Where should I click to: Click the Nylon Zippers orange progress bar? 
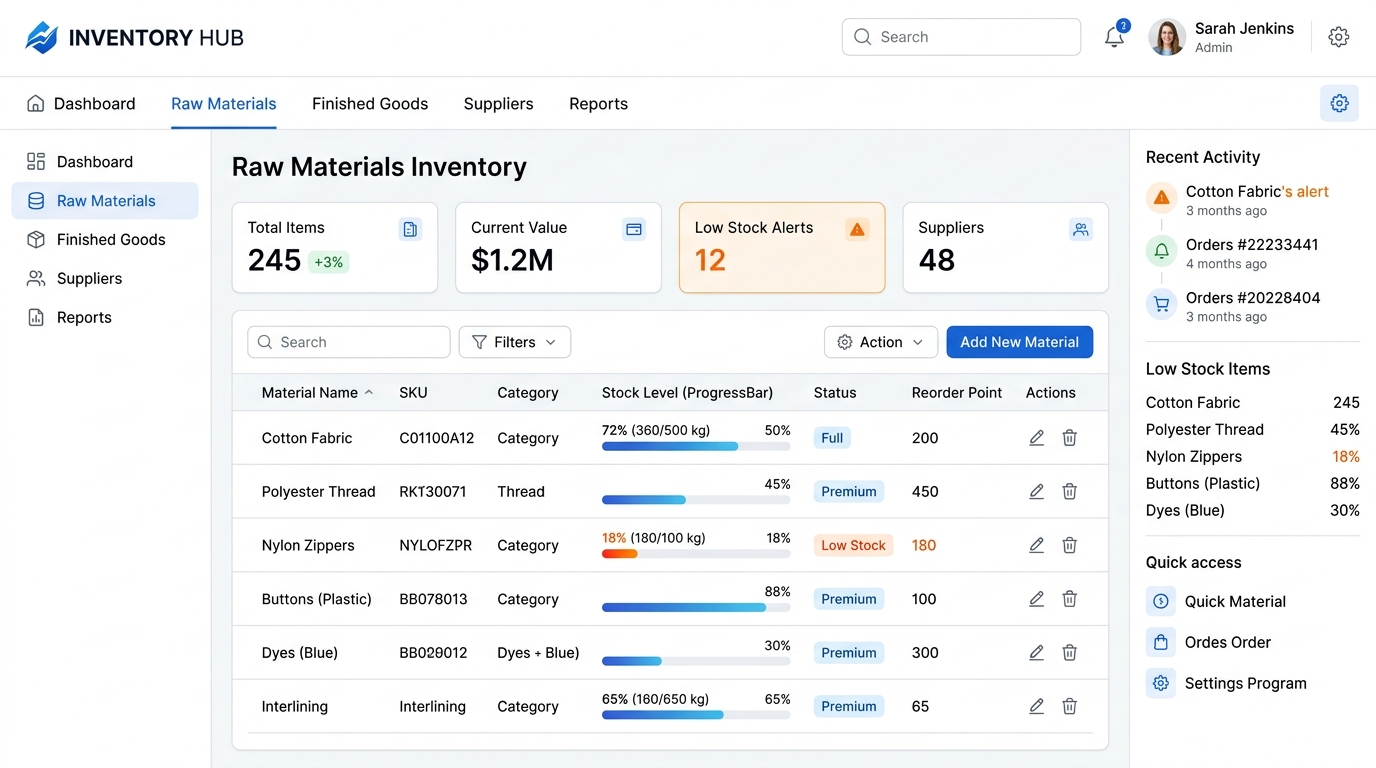620,553
